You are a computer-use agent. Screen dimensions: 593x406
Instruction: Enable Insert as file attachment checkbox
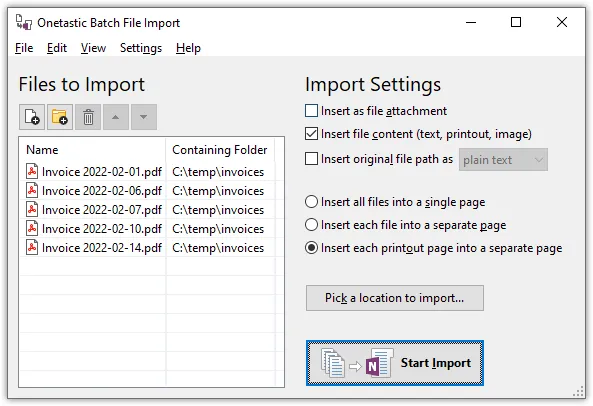click(x=311, y=111)
